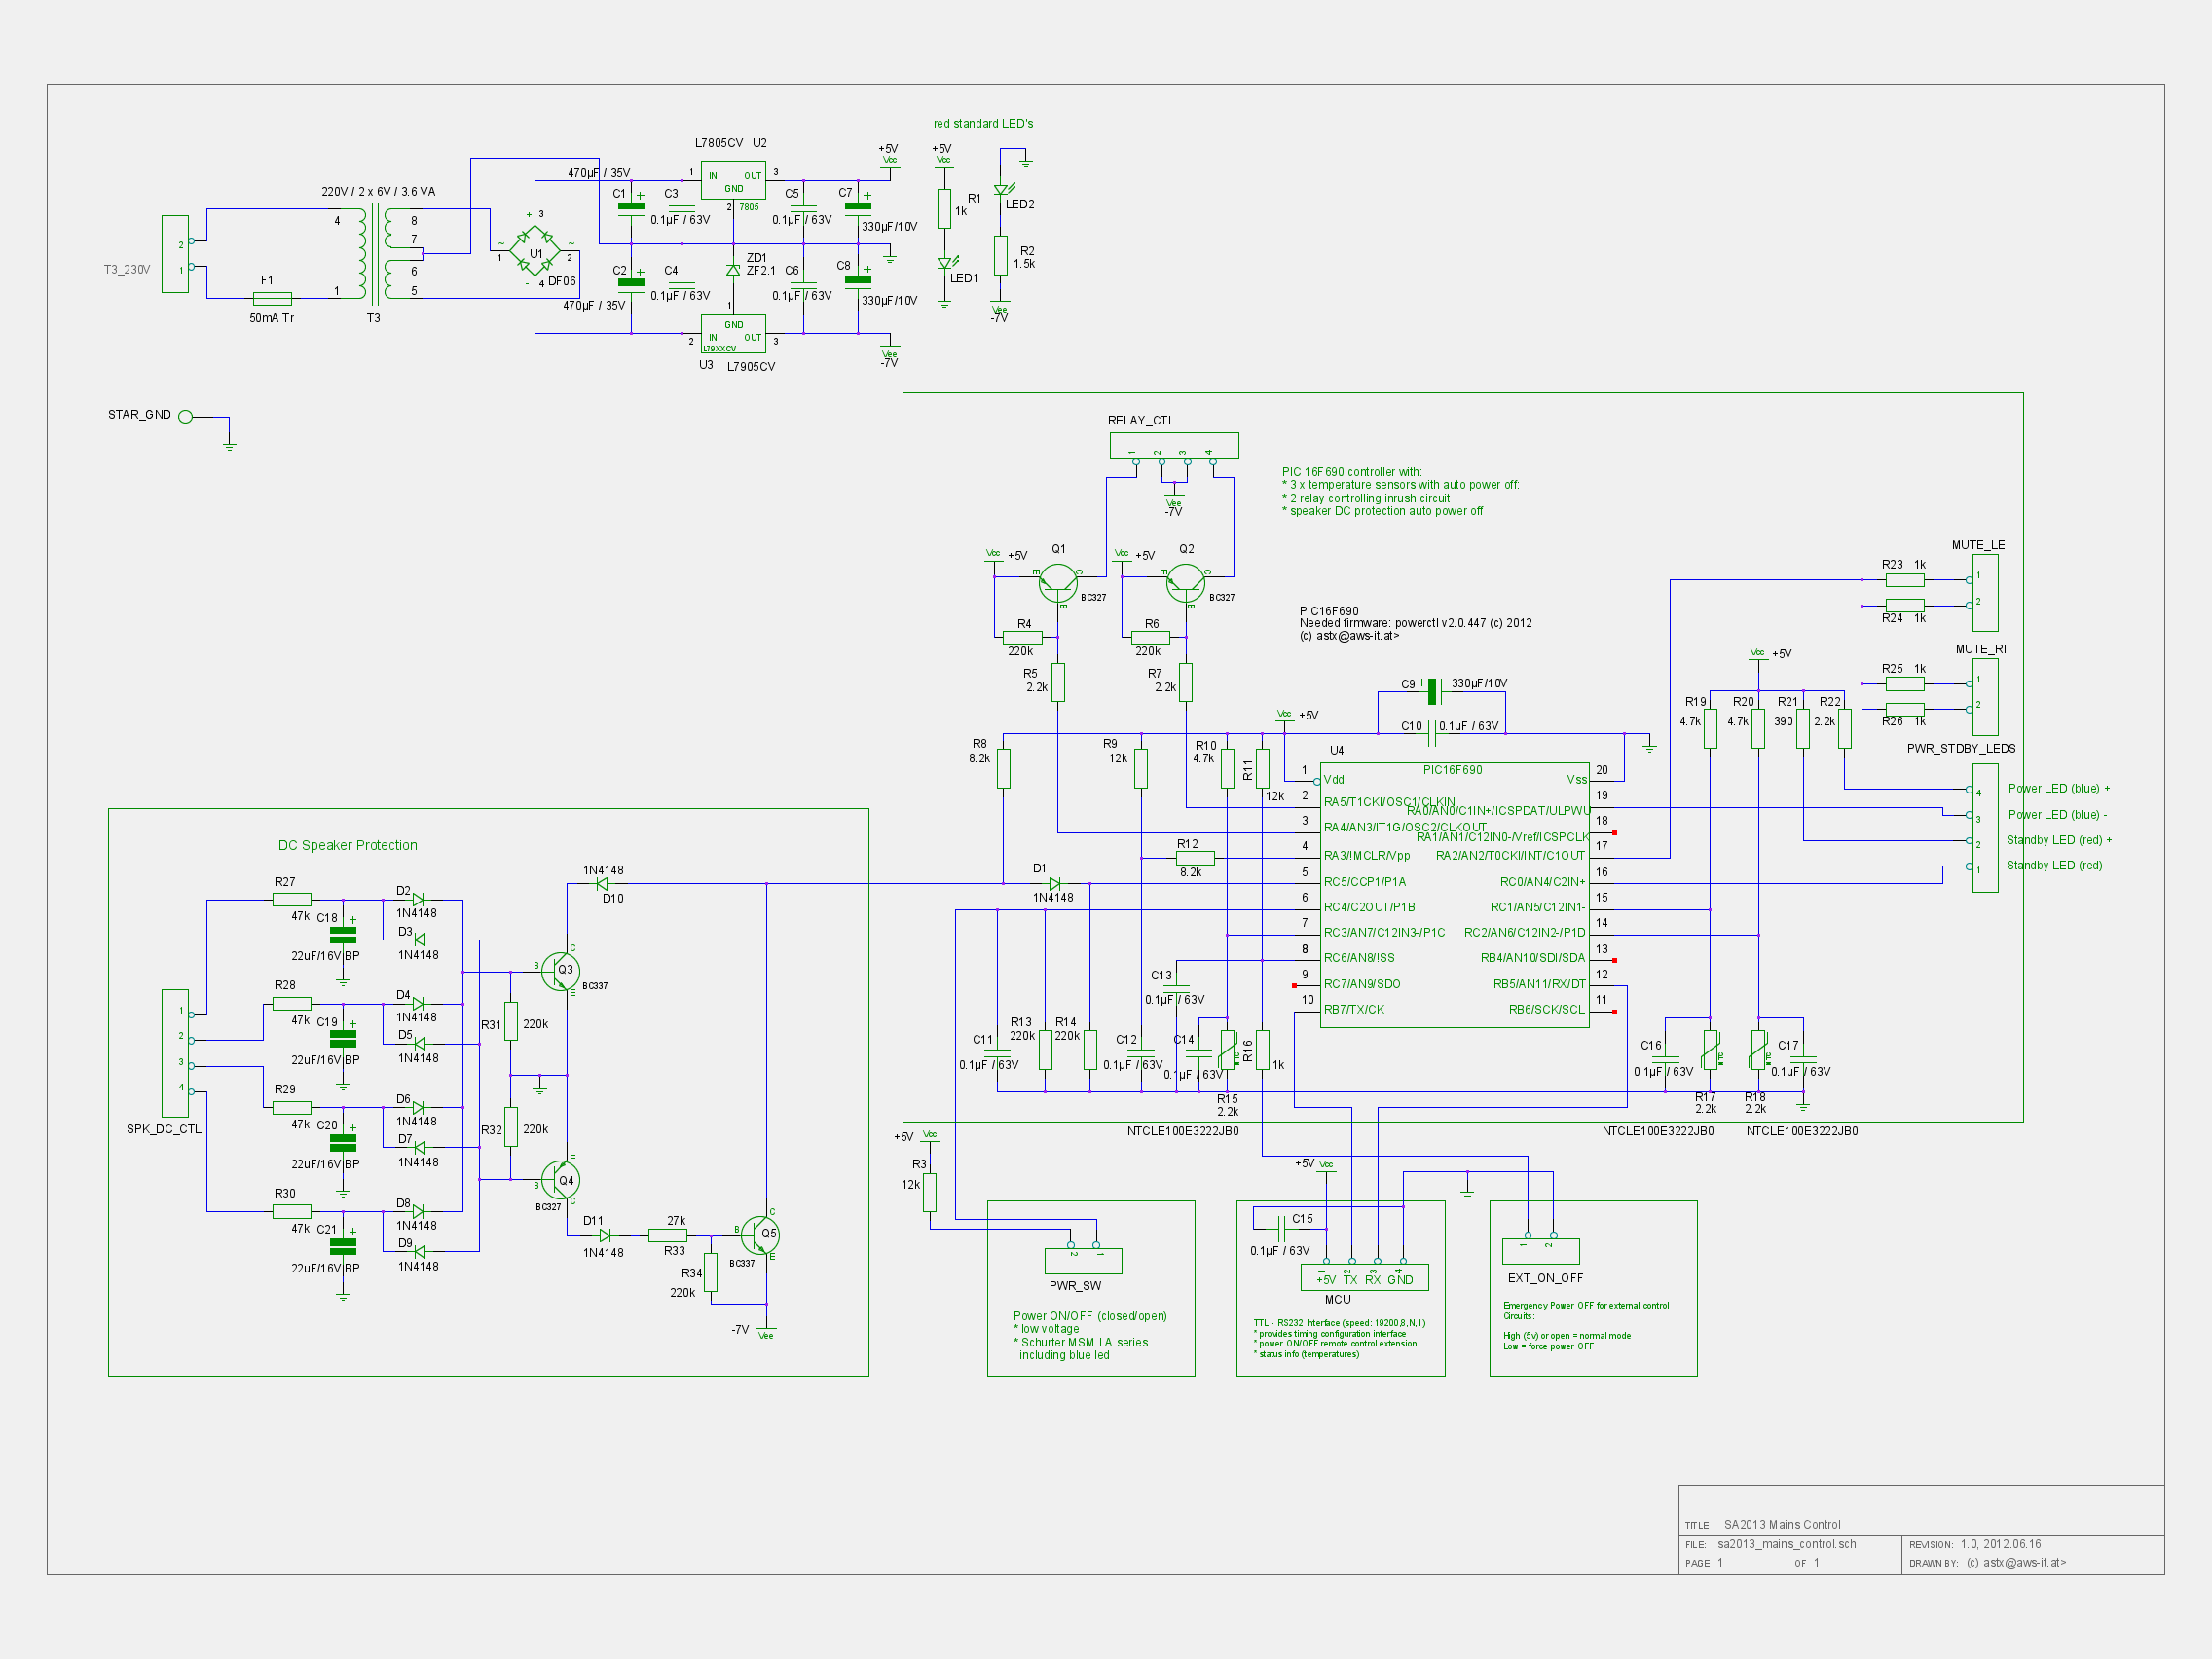This screenshot has width=2212, height=1659.
Task: Click NTC thermistor R15 symbol
Action: pyautogui.click(x=1228, y=1051)
